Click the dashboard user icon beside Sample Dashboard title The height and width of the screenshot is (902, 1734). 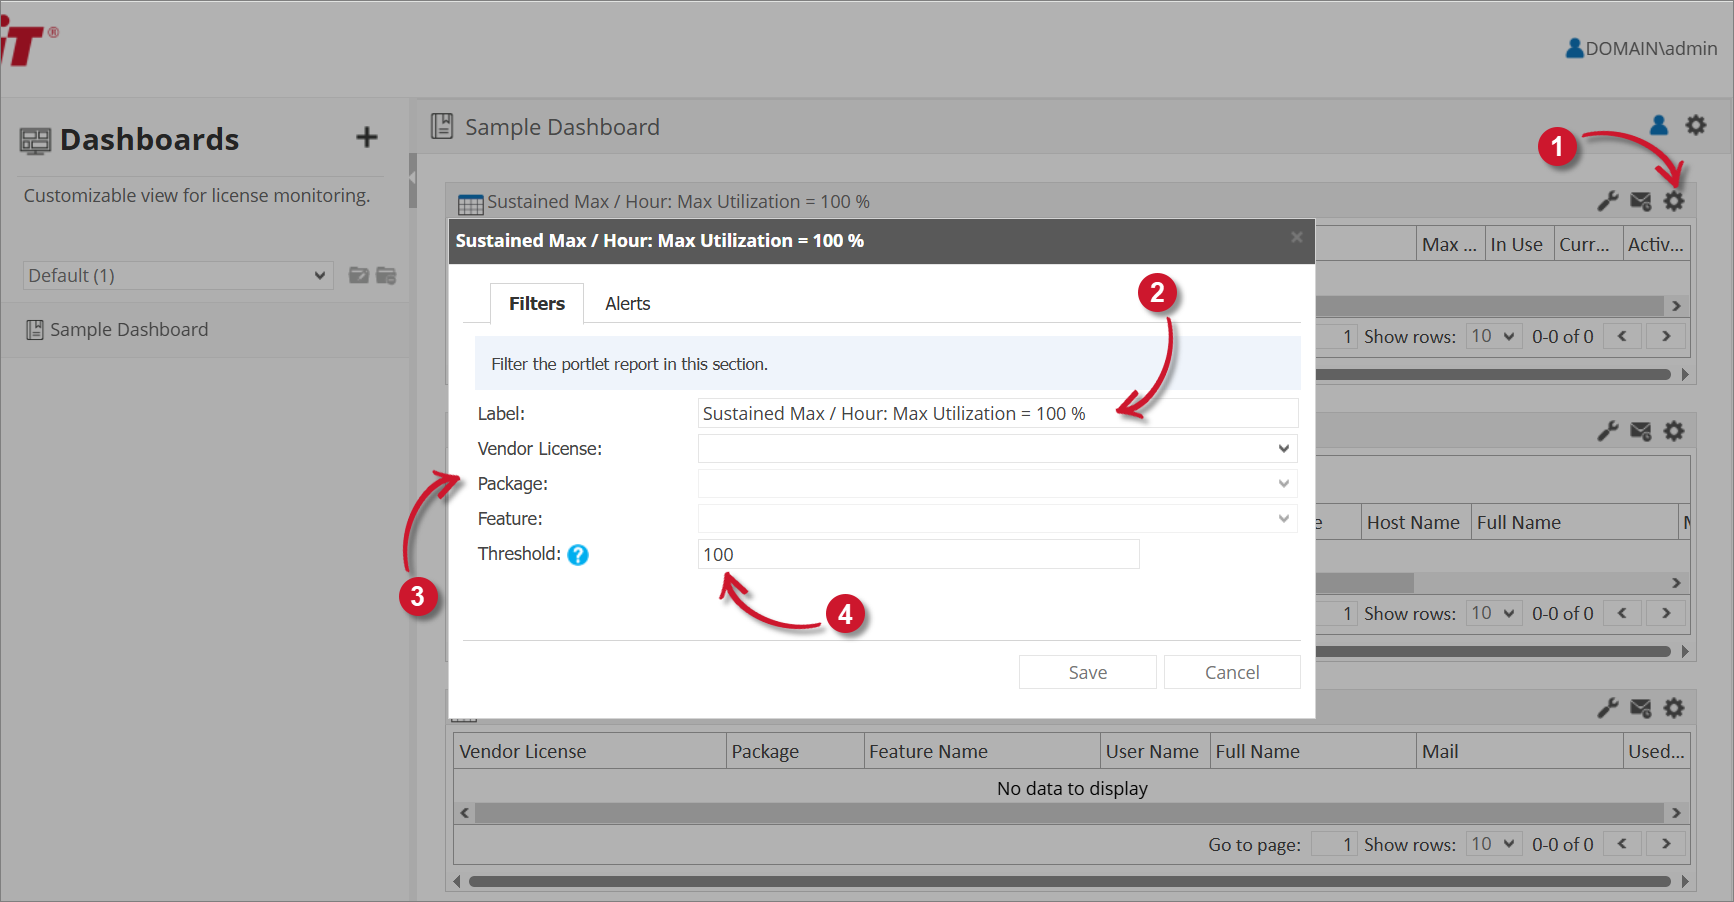pyautogui.click(x=1659, y=125)
